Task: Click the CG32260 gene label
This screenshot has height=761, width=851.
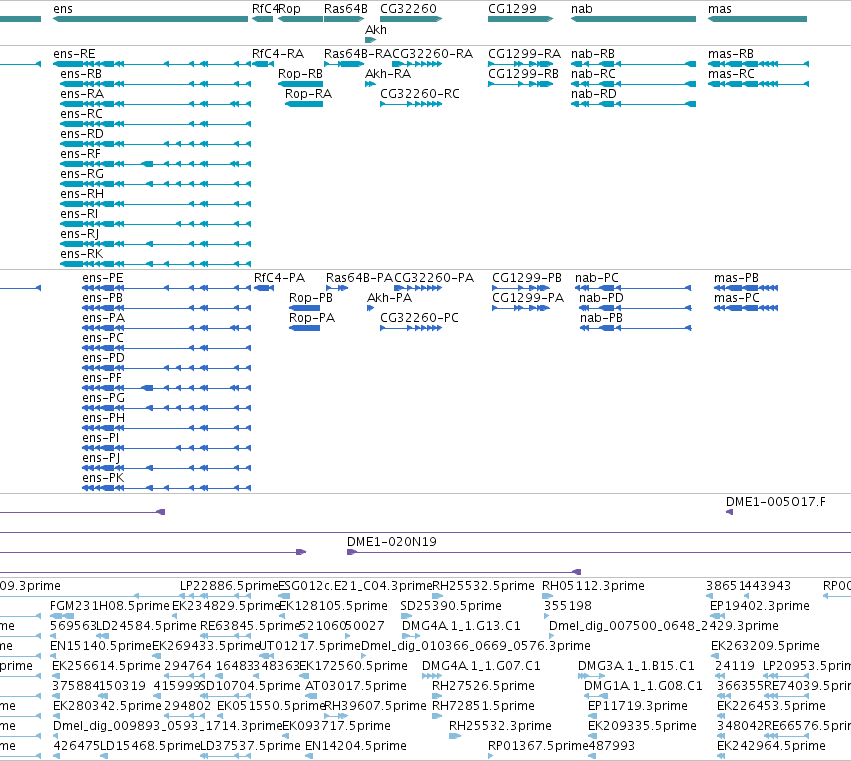Action: pyautogui.click(x=408, y=9)
